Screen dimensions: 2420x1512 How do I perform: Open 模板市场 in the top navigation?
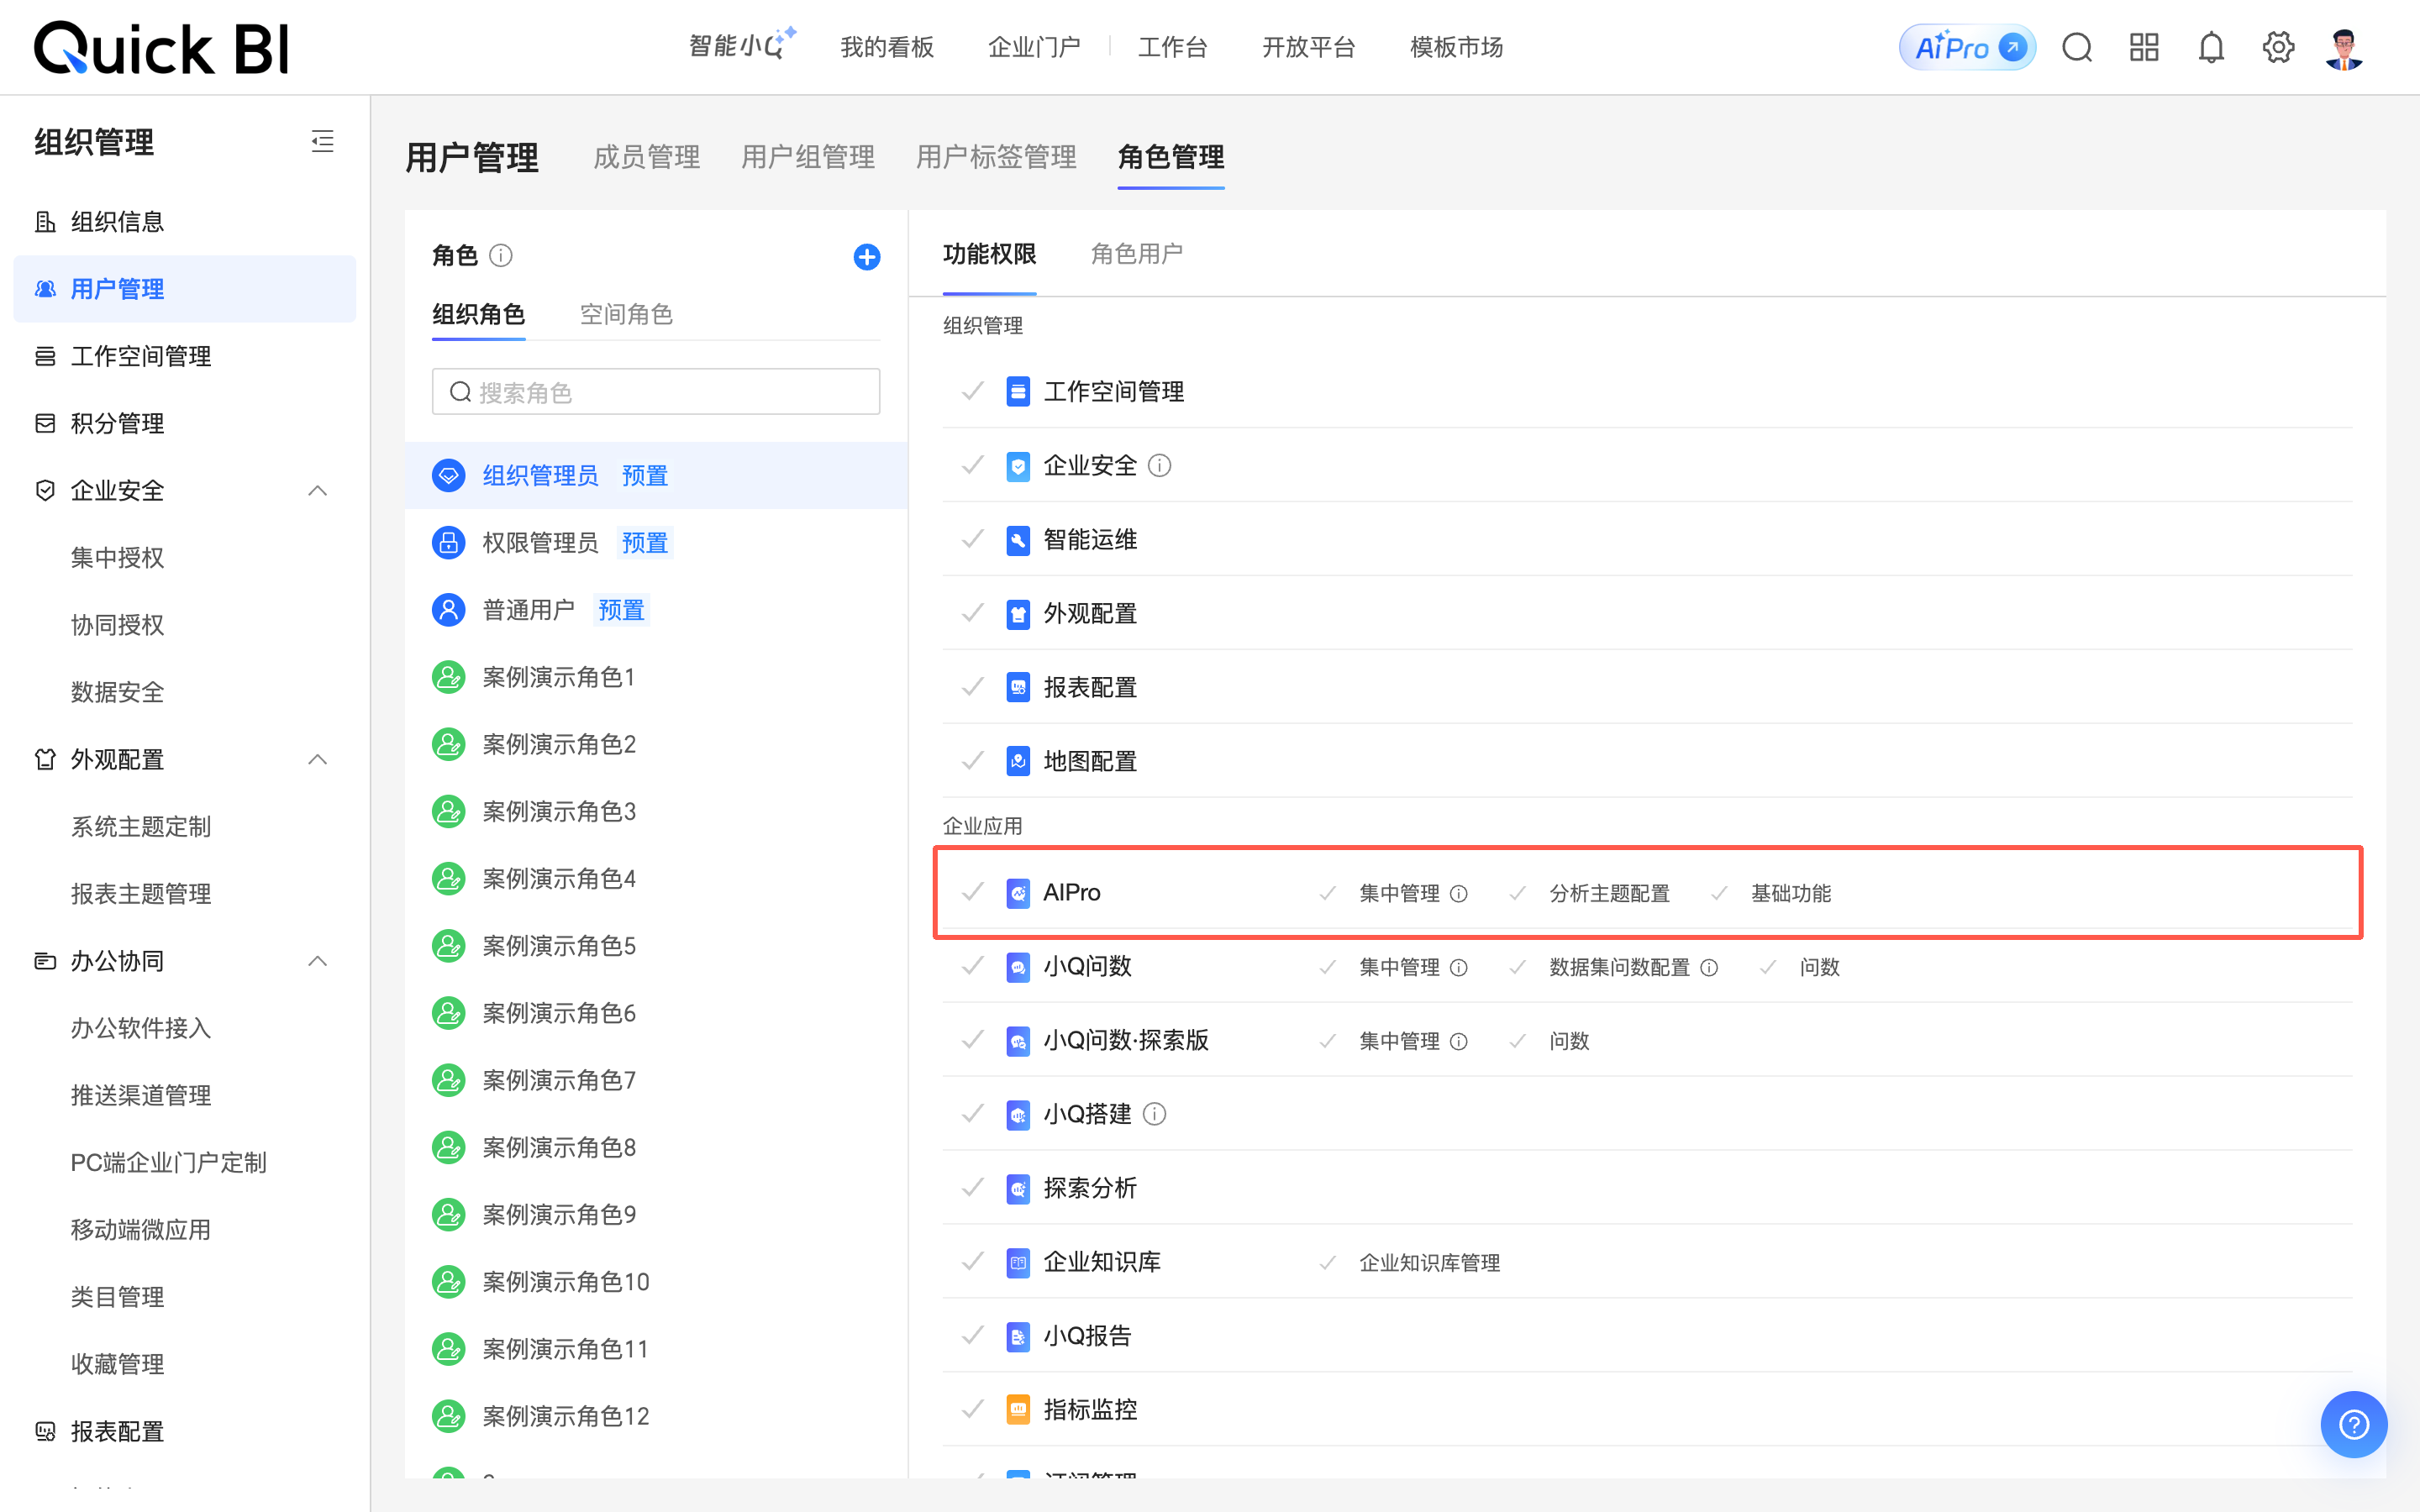(x=1456, y=47)
